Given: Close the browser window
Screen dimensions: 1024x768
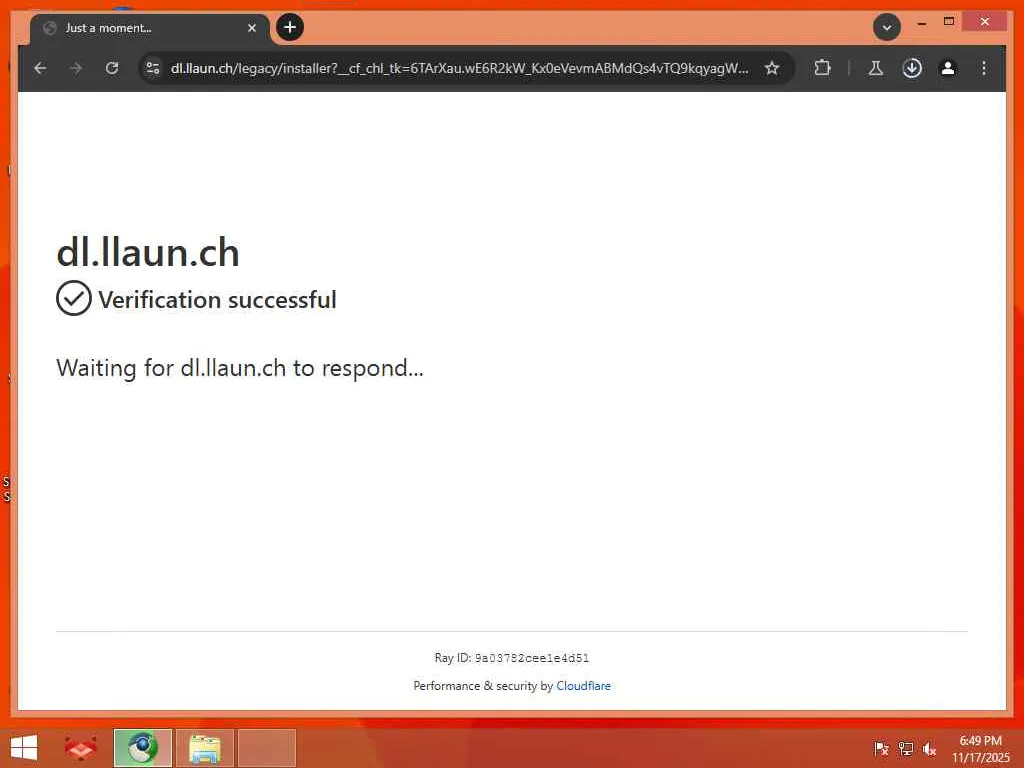Looking at the screenshot, I should 985,22.
